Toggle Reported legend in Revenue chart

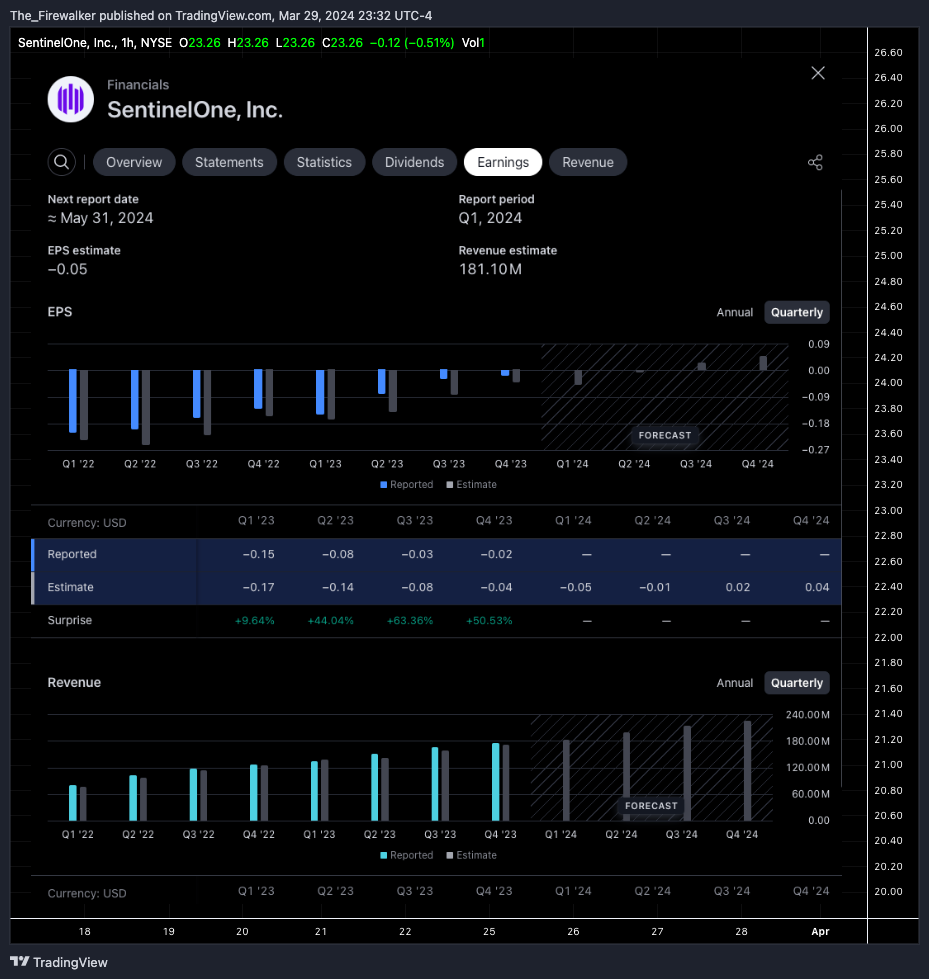[x=406, y=855]
